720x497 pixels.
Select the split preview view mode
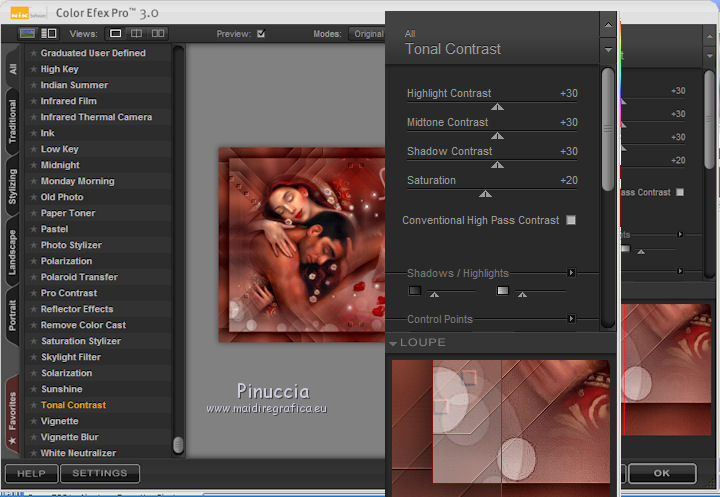click(136, 34)
